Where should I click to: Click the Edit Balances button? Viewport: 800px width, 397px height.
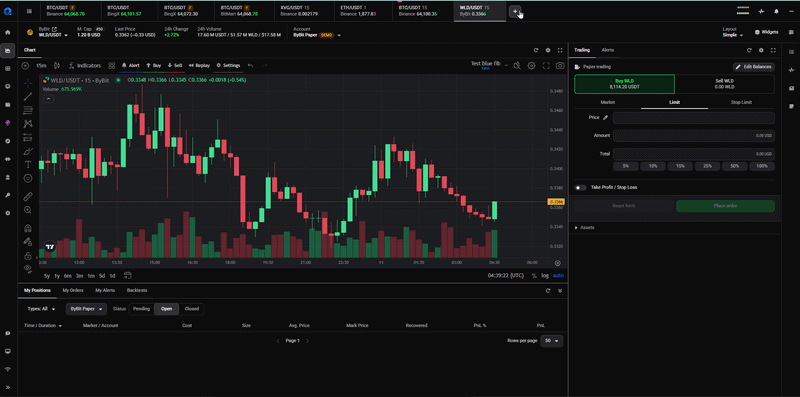(754, 67)
